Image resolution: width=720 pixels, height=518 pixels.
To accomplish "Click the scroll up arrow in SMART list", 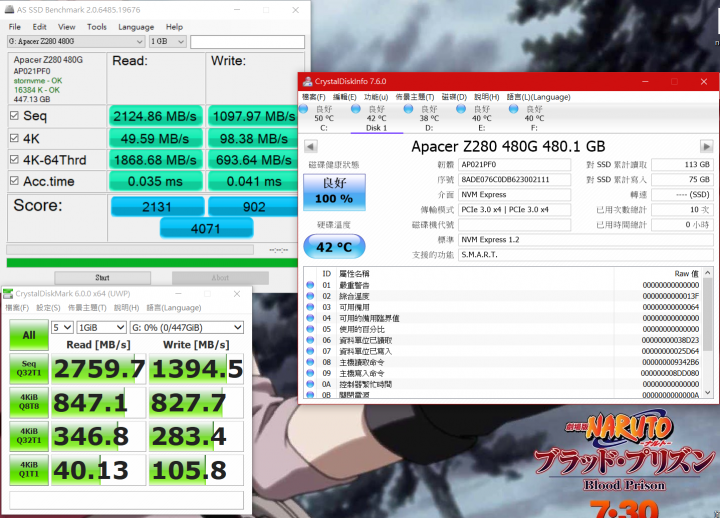I will [x=708, y=273].
